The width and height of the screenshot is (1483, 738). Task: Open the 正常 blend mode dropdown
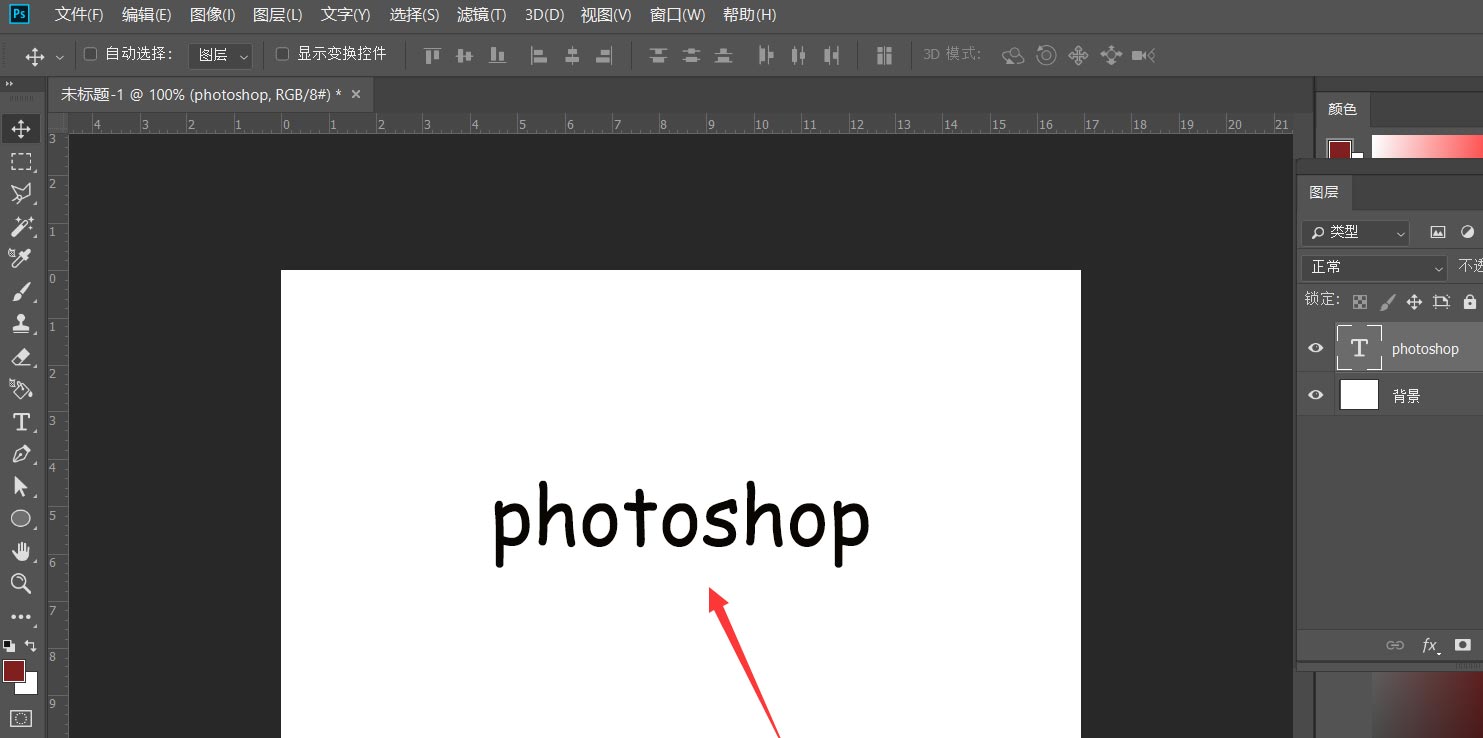tap(1374, 267)
